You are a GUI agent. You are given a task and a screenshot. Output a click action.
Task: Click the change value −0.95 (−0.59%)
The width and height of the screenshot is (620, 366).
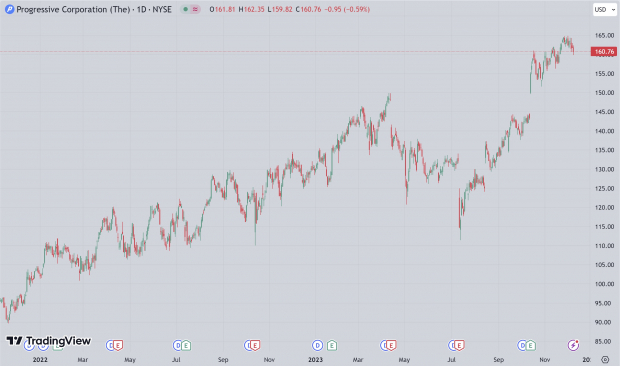347,9
